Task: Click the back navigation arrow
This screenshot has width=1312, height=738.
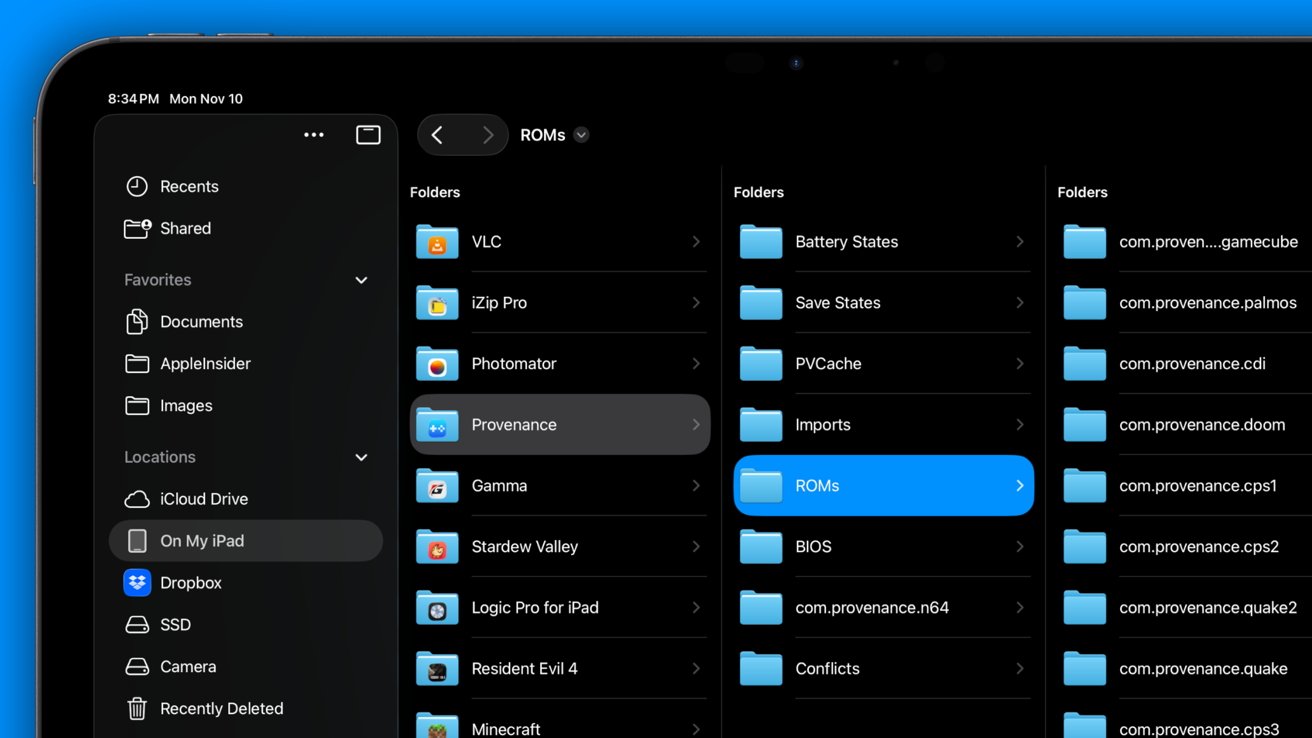Action: point(437,135)
